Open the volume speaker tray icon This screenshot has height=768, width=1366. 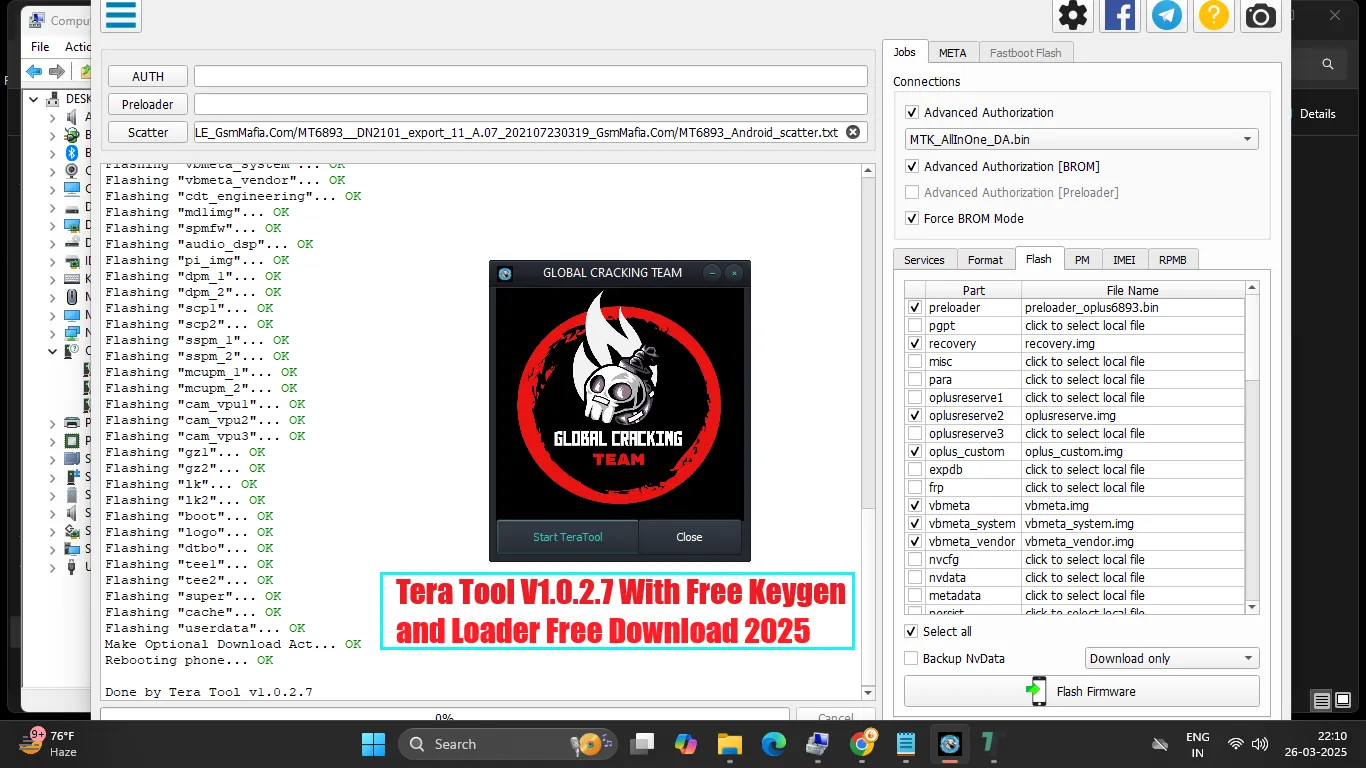[1260, 744]
